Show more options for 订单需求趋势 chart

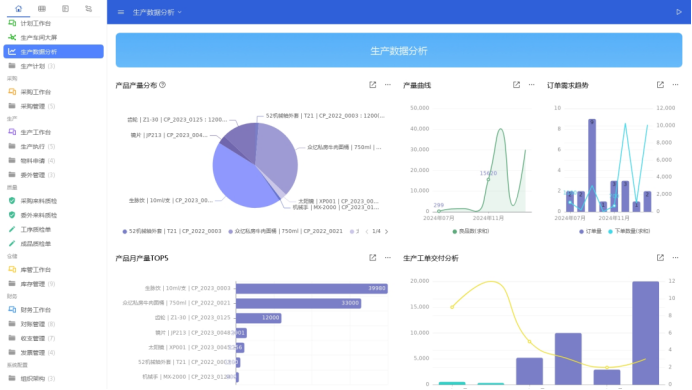[675, 85]
